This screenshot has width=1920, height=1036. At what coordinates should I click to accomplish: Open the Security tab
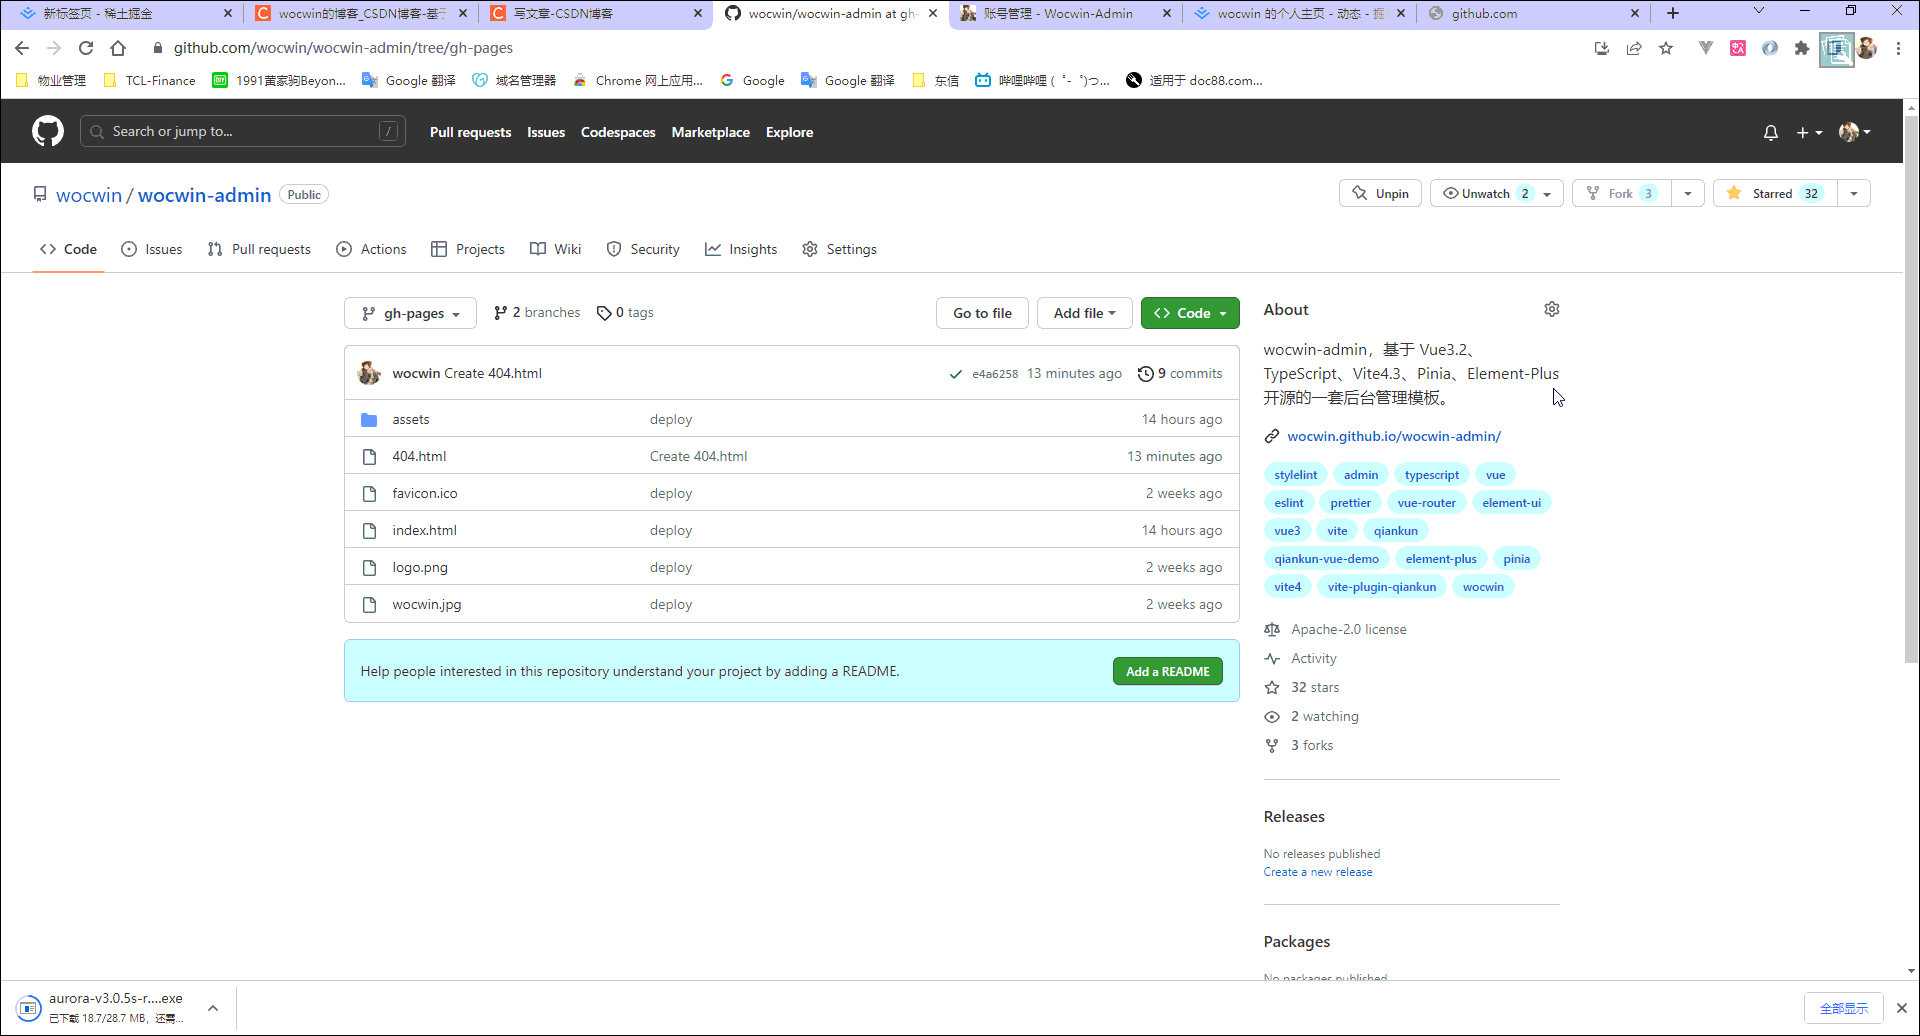643,249
